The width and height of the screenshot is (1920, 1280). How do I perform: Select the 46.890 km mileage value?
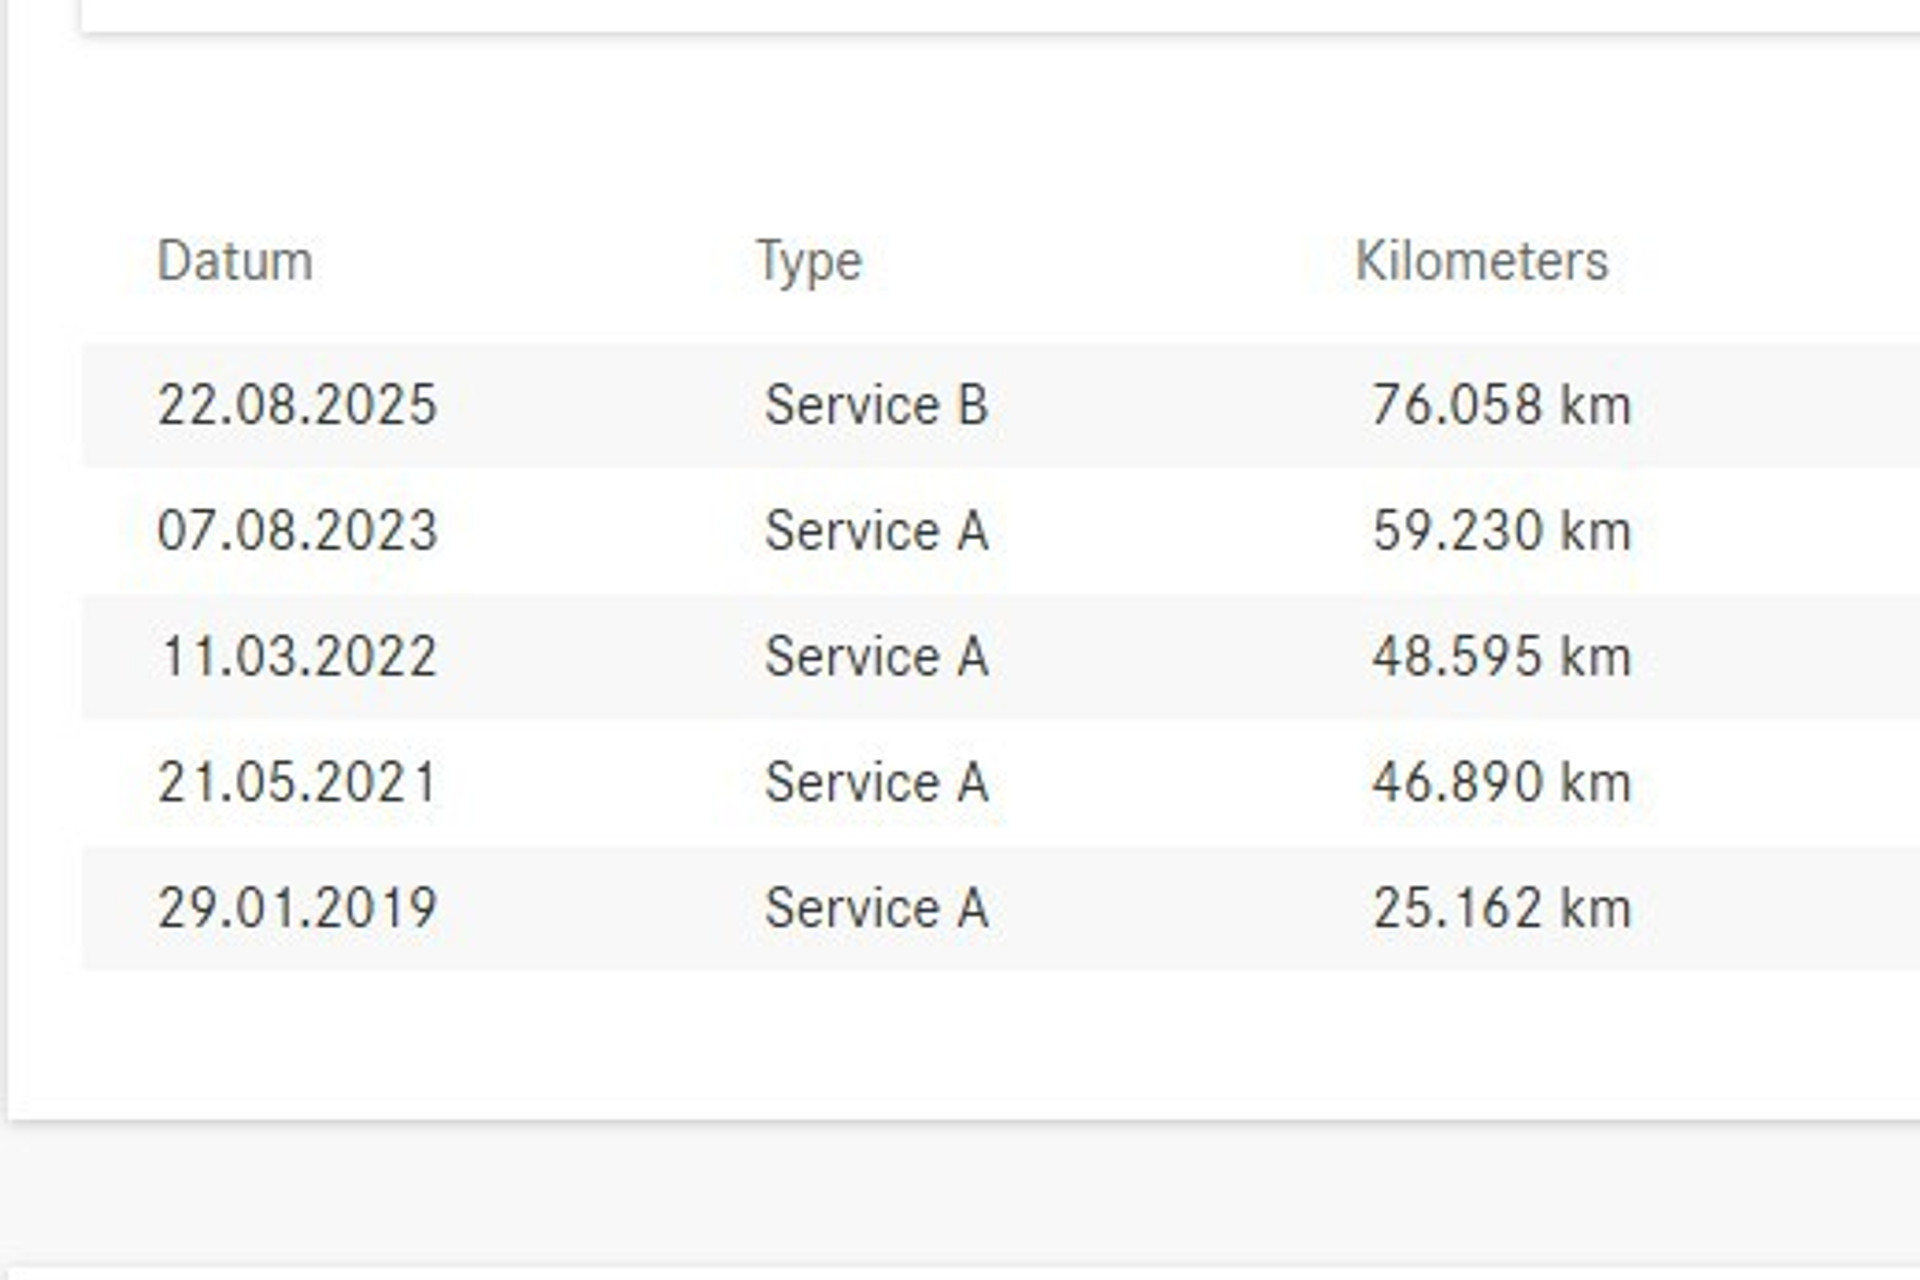pyautogui.click(x=1501, y=782)
